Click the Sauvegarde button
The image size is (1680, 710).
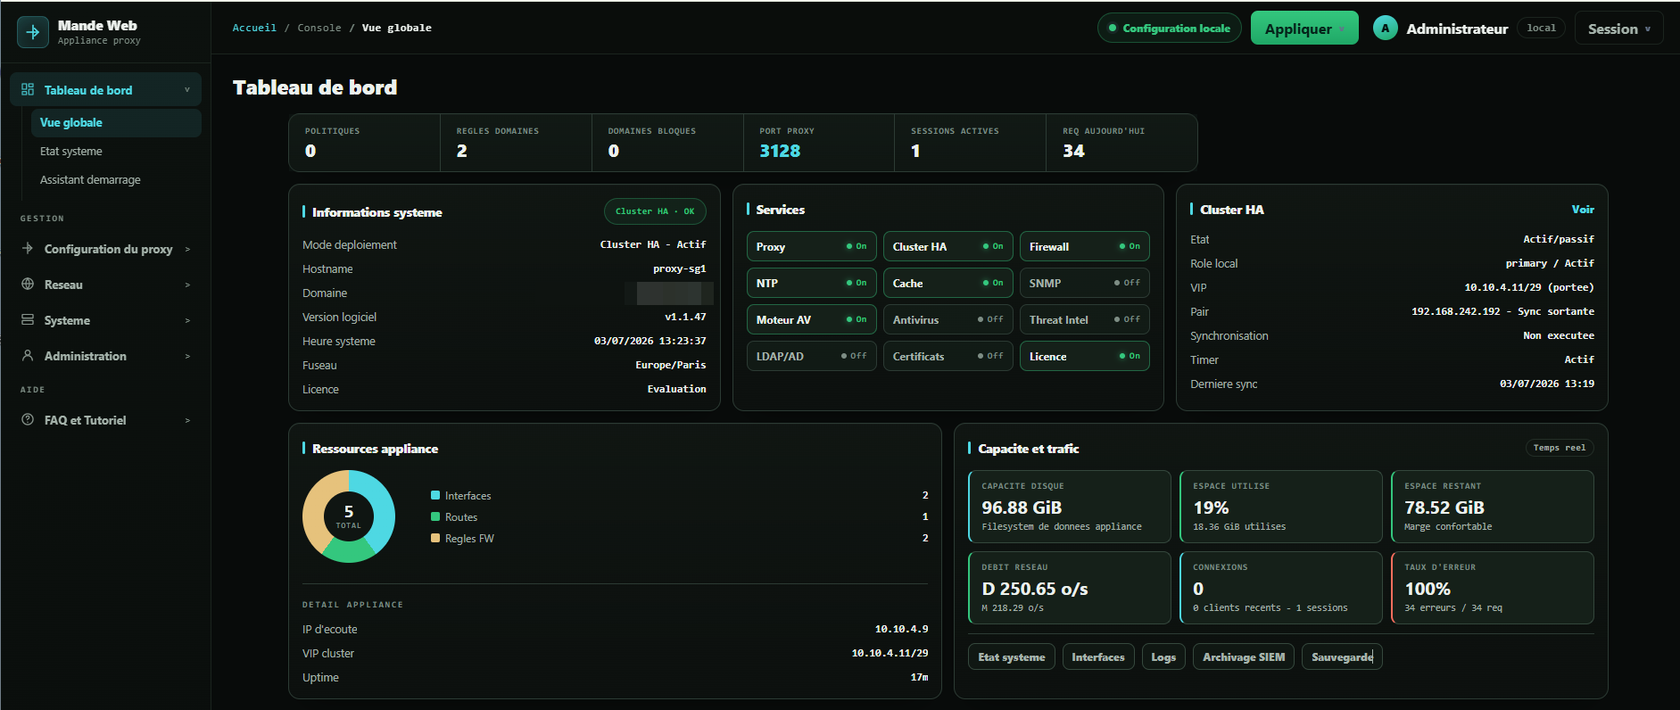point(1342,657)
